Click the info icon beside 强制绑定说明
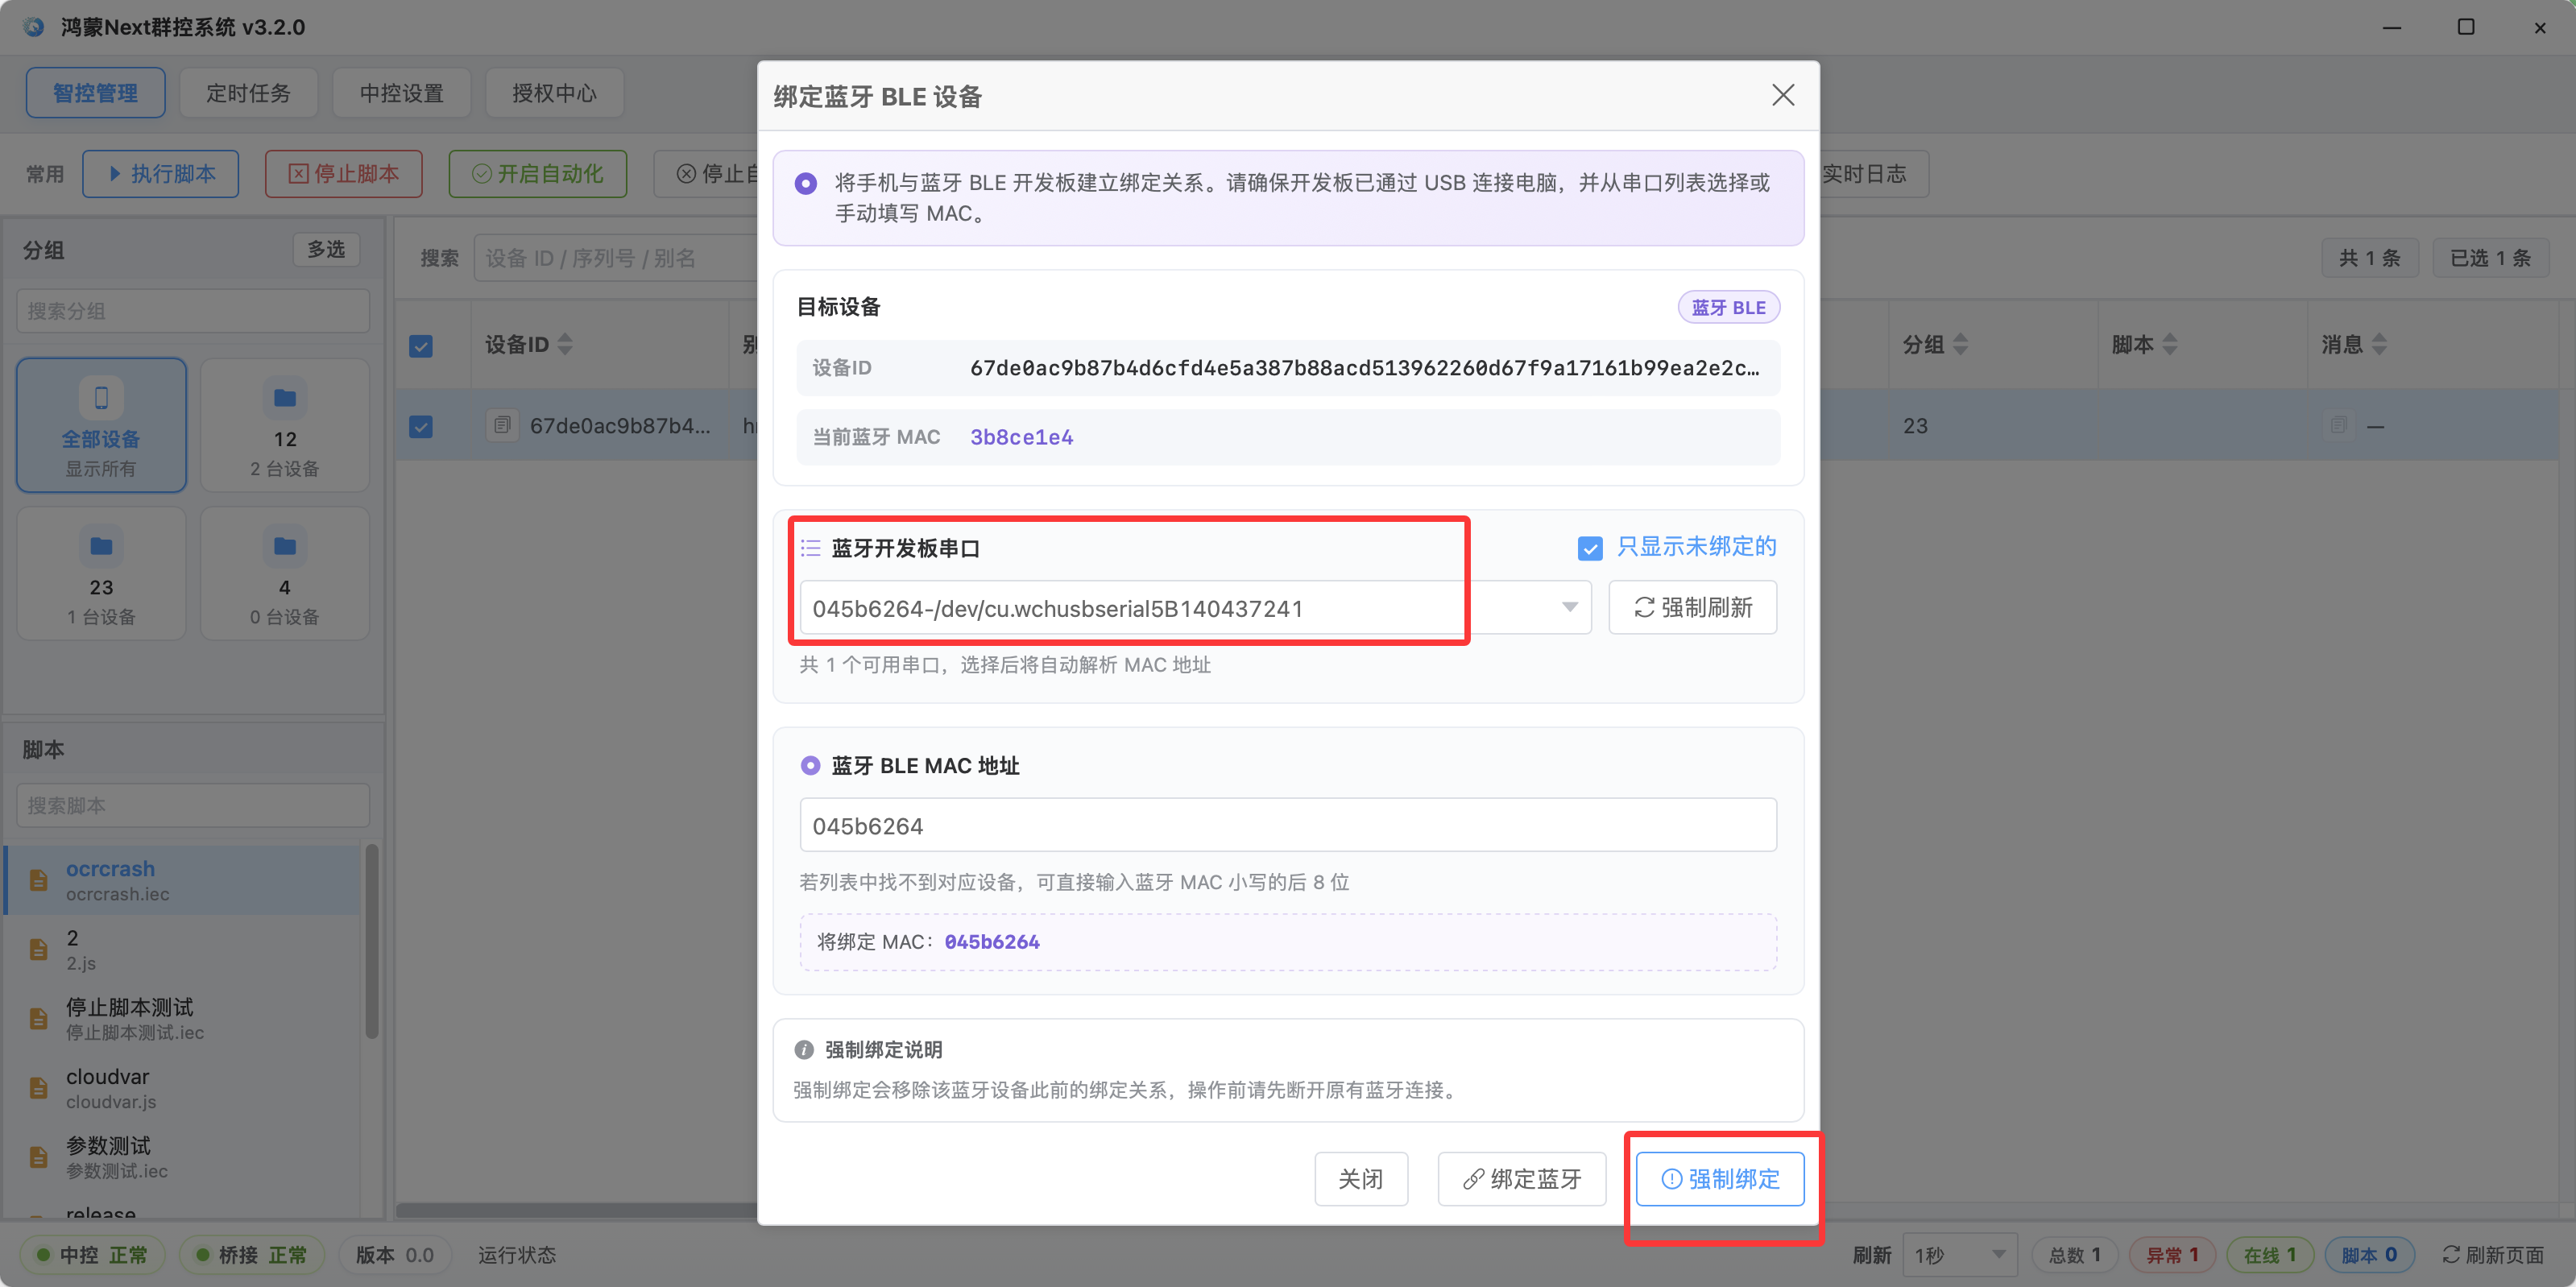The height and width of the screenshot is (1287, 2576). point(804,1050)
